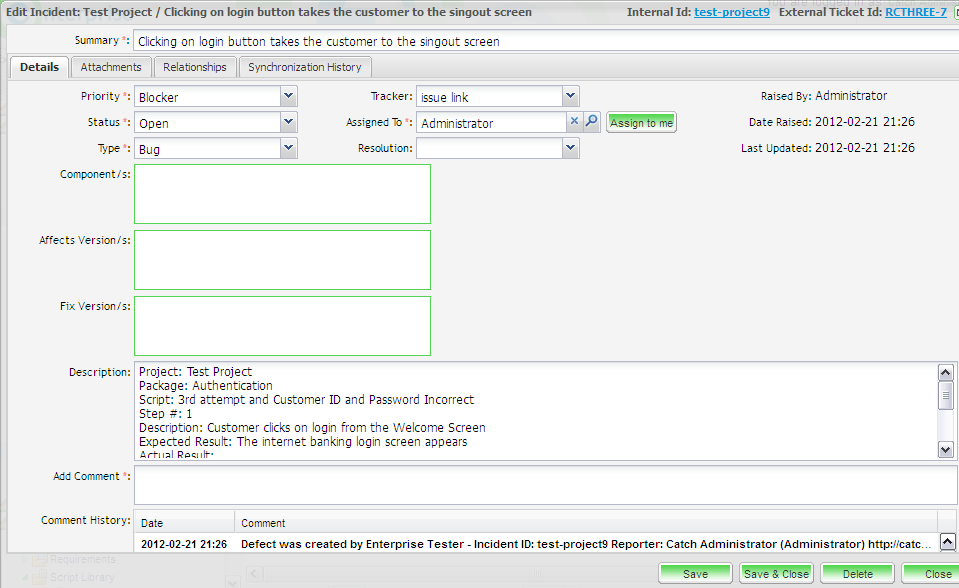Expand the Tracker dropdown
Screen dimensions: 959x588
coord(570,97)
